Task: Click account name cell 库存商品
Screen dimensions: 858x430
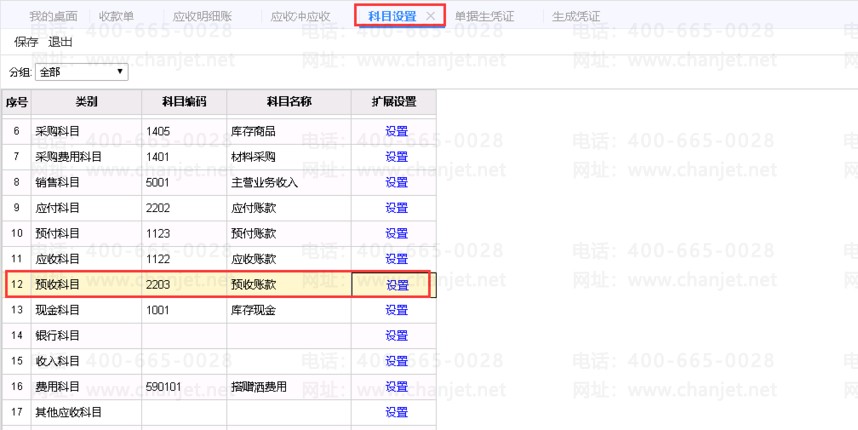Action: click(289, 131)
